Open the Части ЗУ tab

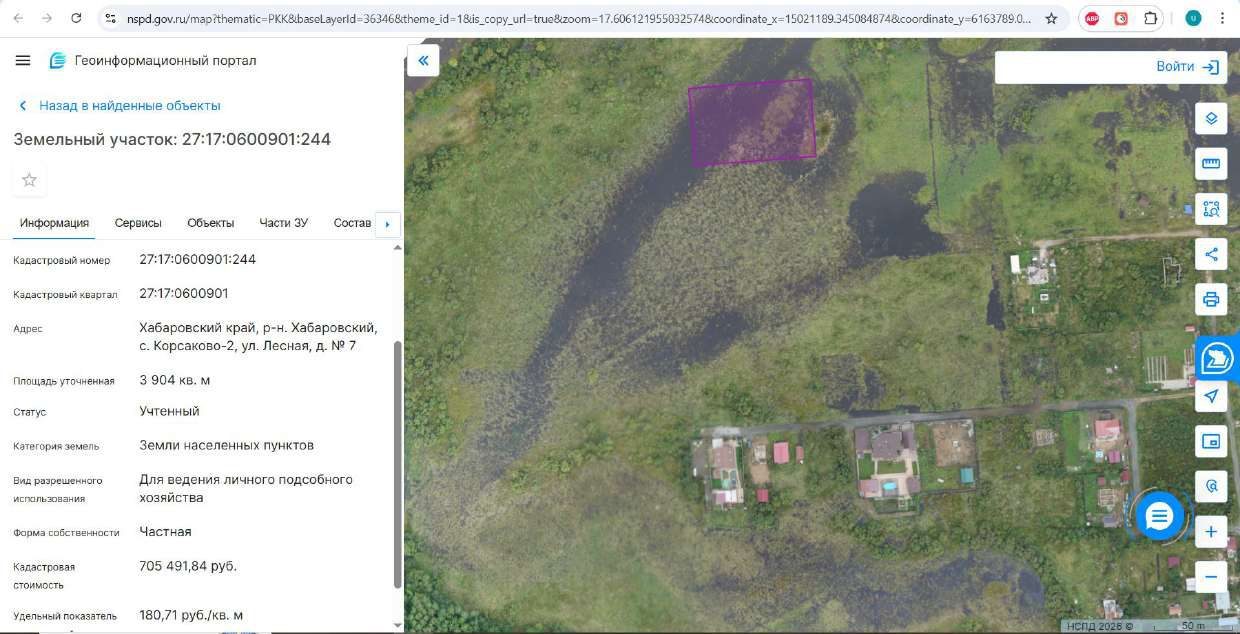(284, 223)
